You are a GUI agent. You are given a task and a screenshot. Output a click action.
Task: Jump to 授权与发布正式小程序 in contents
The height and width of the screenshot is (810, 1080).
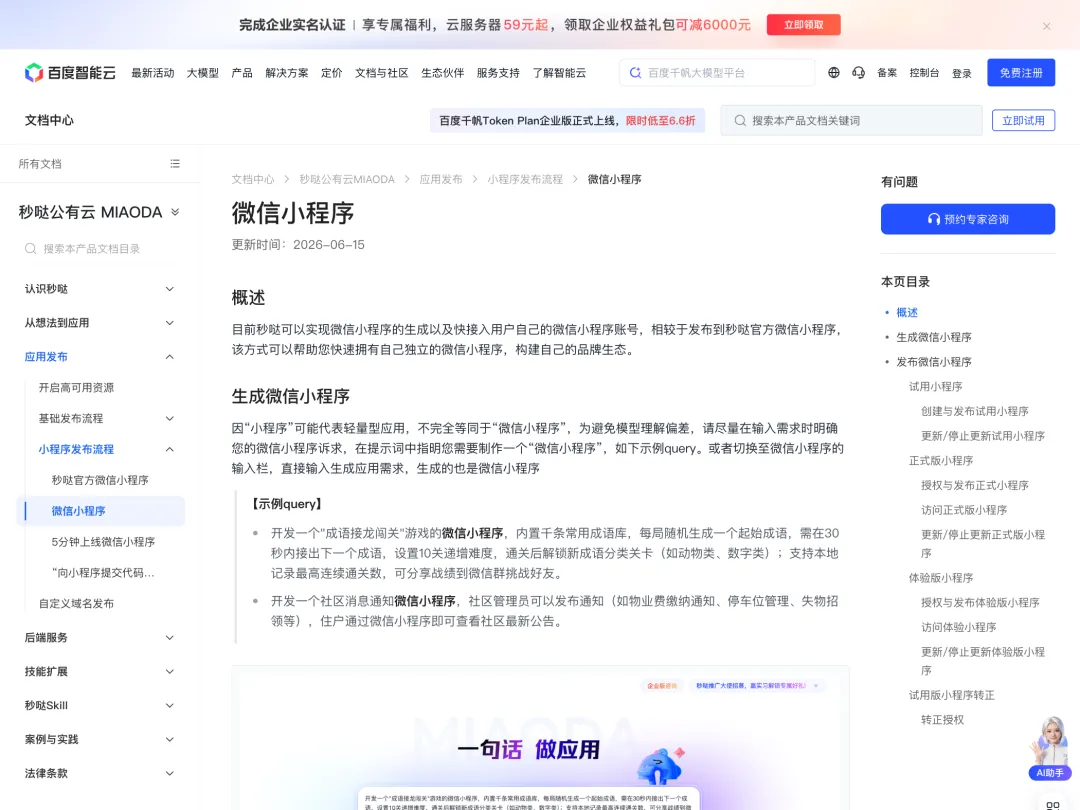pos(975,486)
